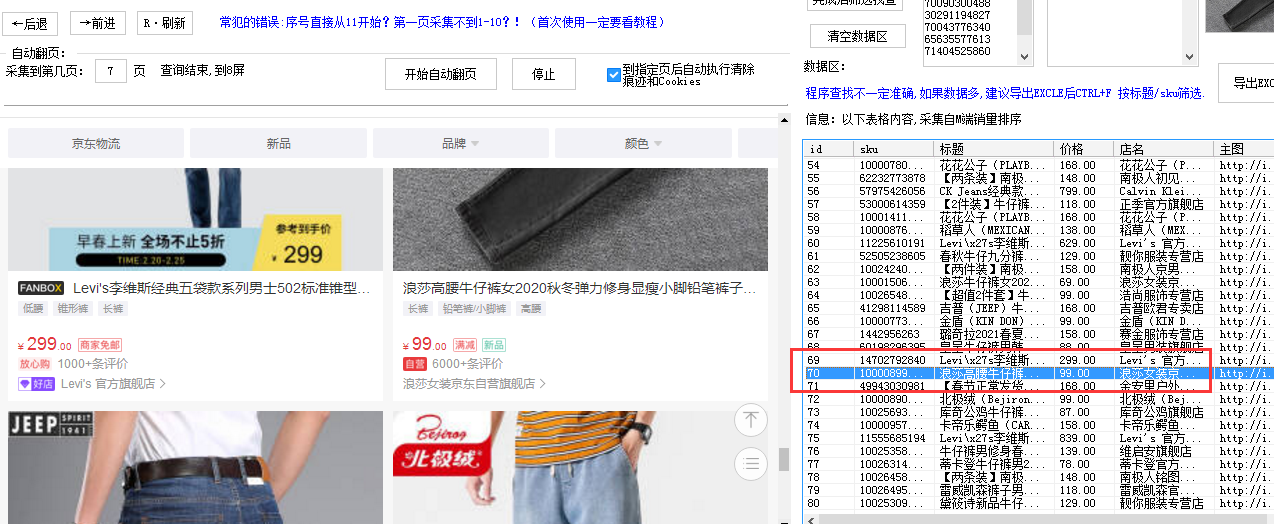Select the CK Jeans经典款 row
Screen dimensions: 1274x524
[x=1038, y=191]
